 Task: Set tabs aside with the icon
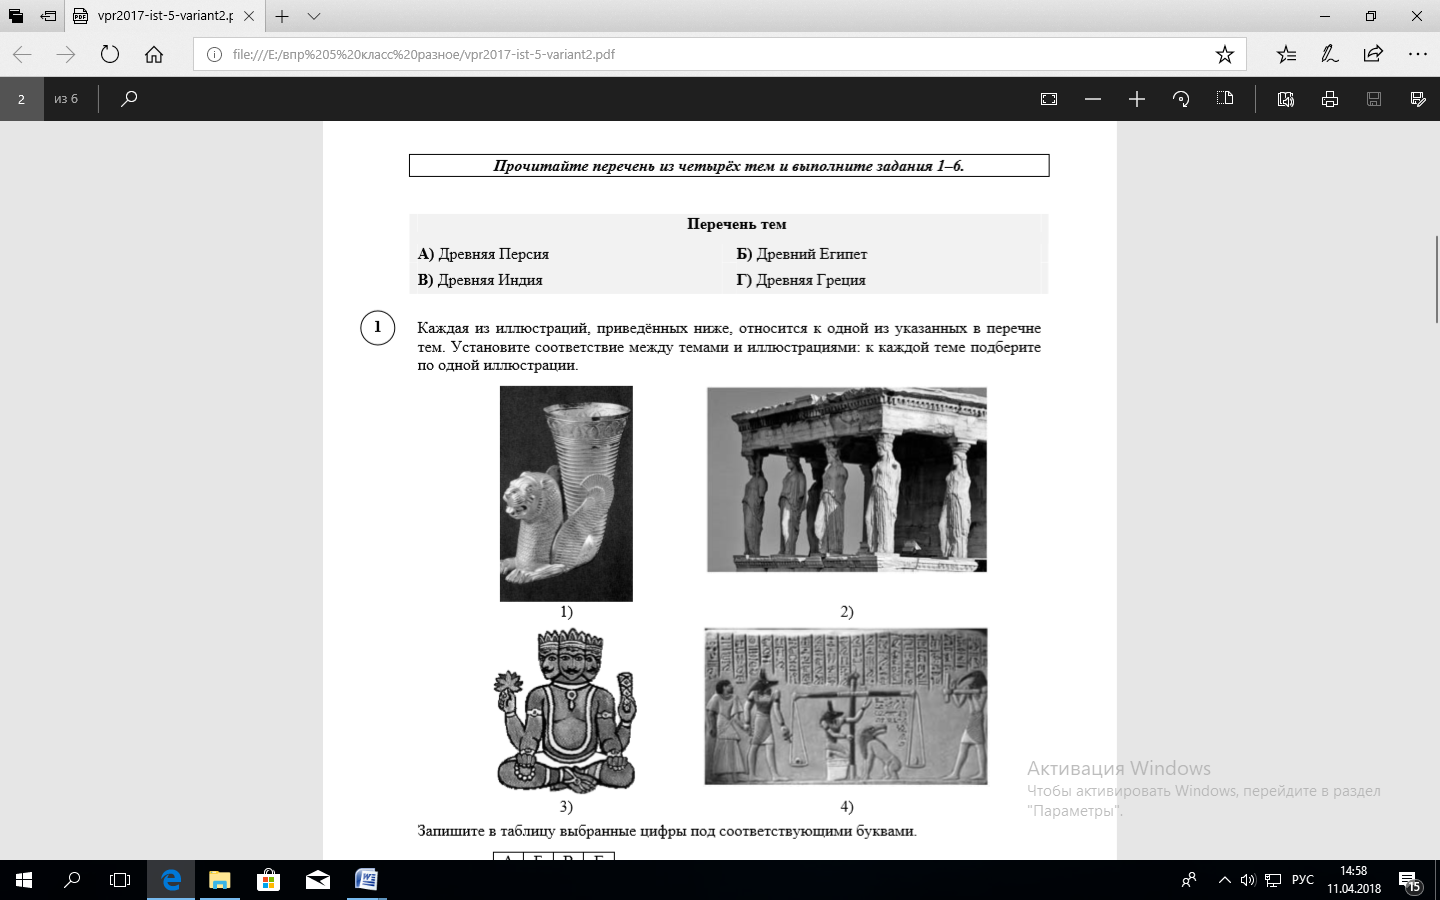[x=48, y=16]
